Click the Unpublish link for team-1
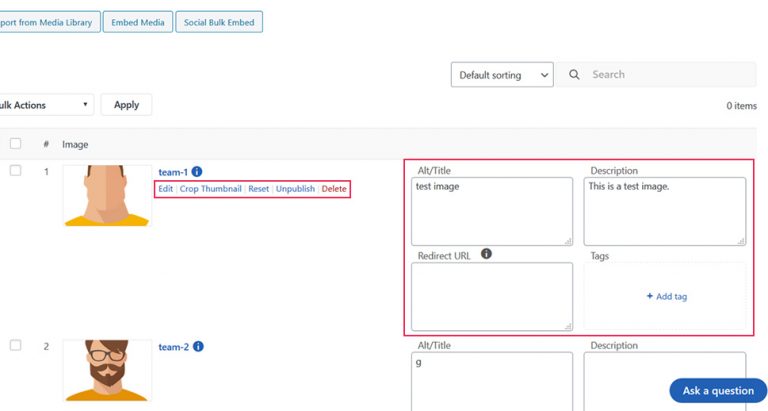 pos(295,189)
